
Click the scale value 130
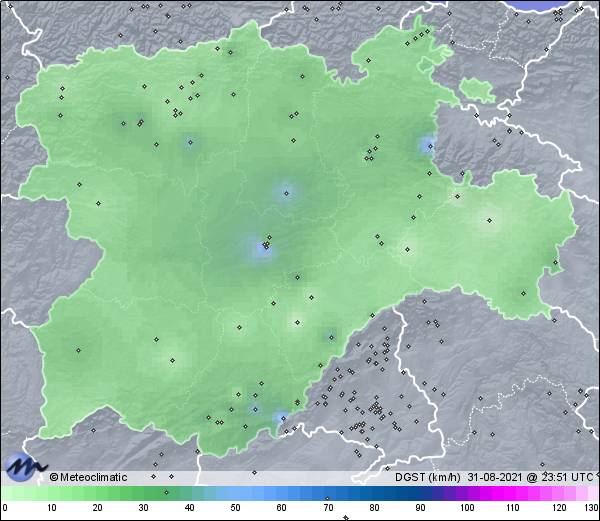pos(592,508)
